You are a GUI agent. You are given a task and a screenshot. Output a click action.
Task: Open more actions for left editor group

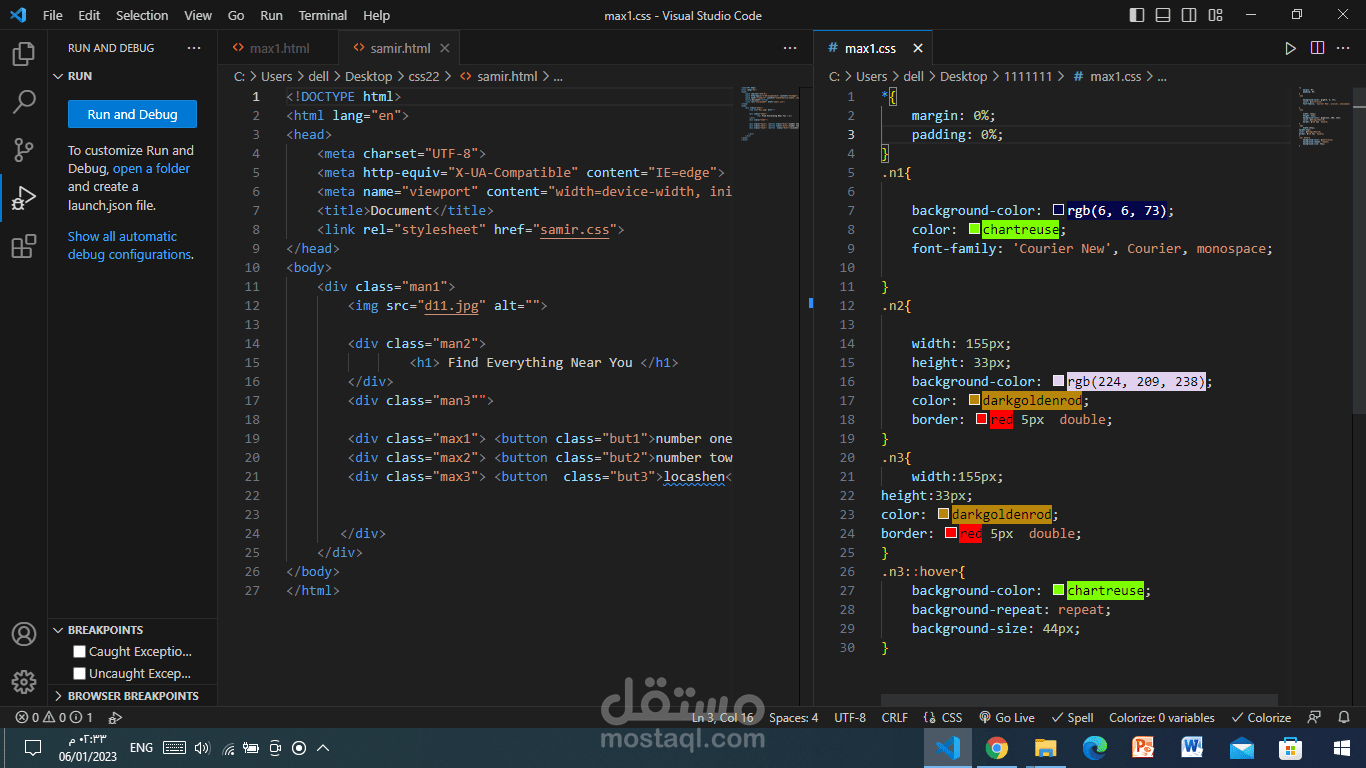pos(790,48)
